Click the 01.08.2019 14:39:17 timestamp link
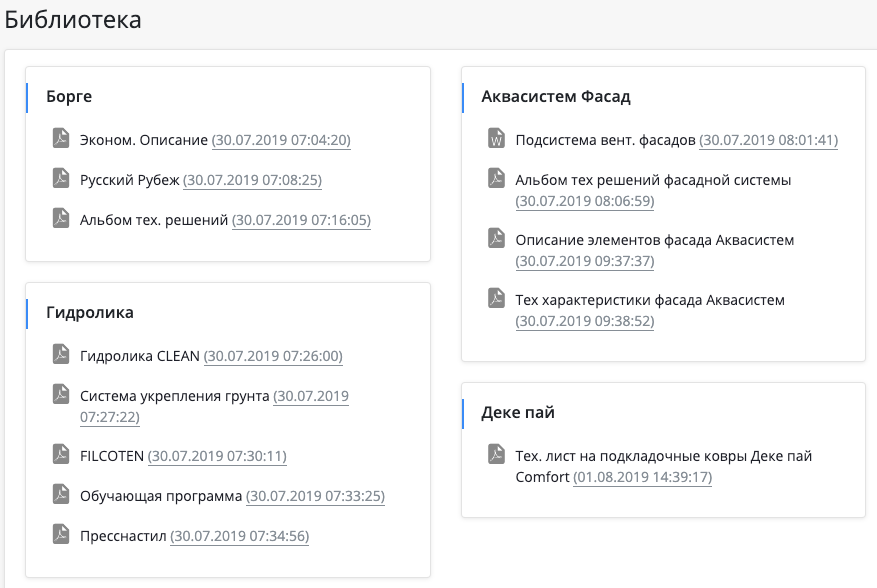The height and width of the screenshot is (588, 877). 642,477
